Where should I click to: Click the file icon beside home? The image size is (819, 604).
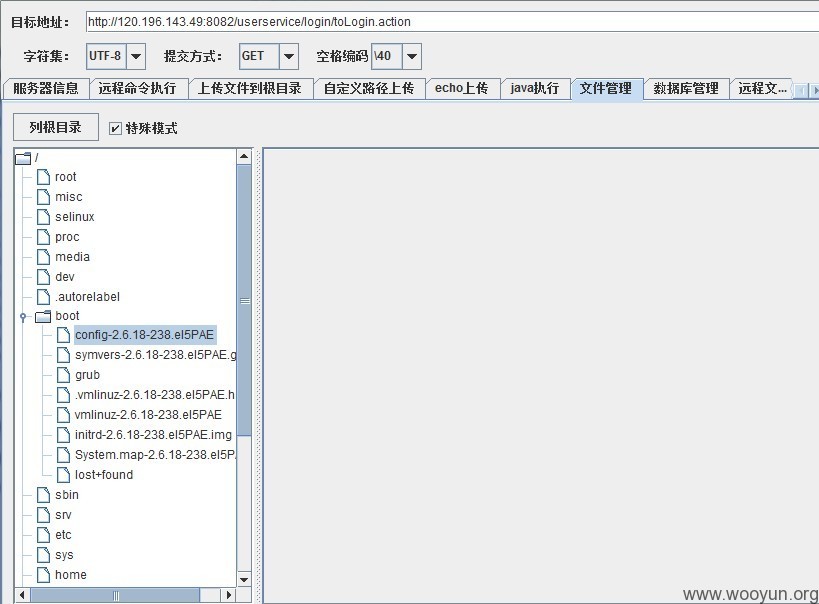pos(43,575)
